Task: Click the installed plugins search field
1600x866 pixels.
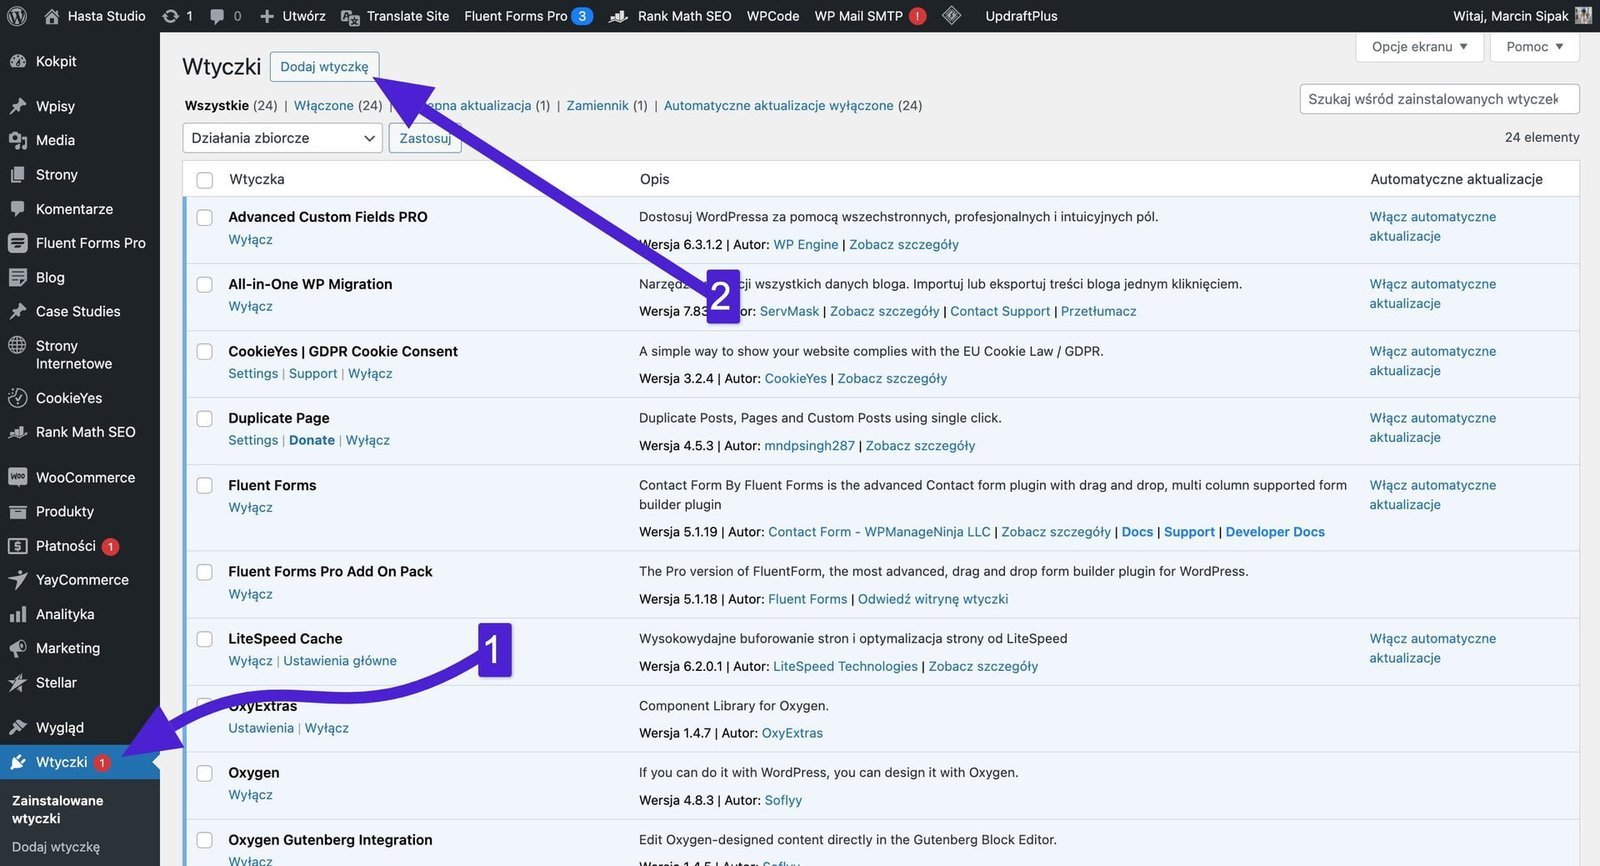Action: [1438, 99]
